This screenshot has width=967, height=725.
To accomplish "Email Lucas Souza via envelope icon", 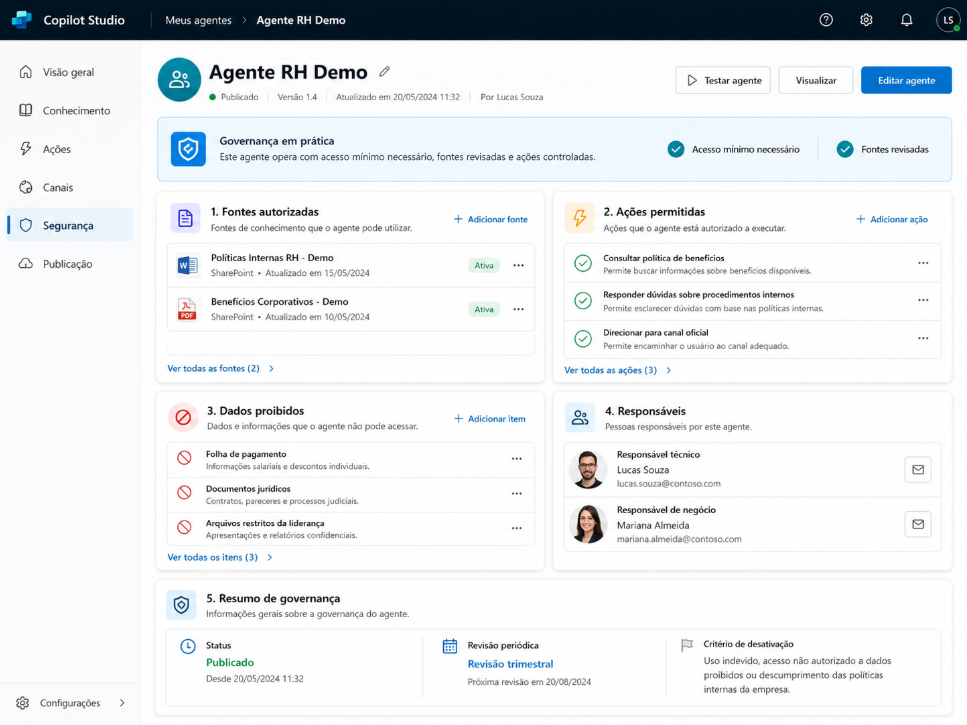I will point(918,470).
